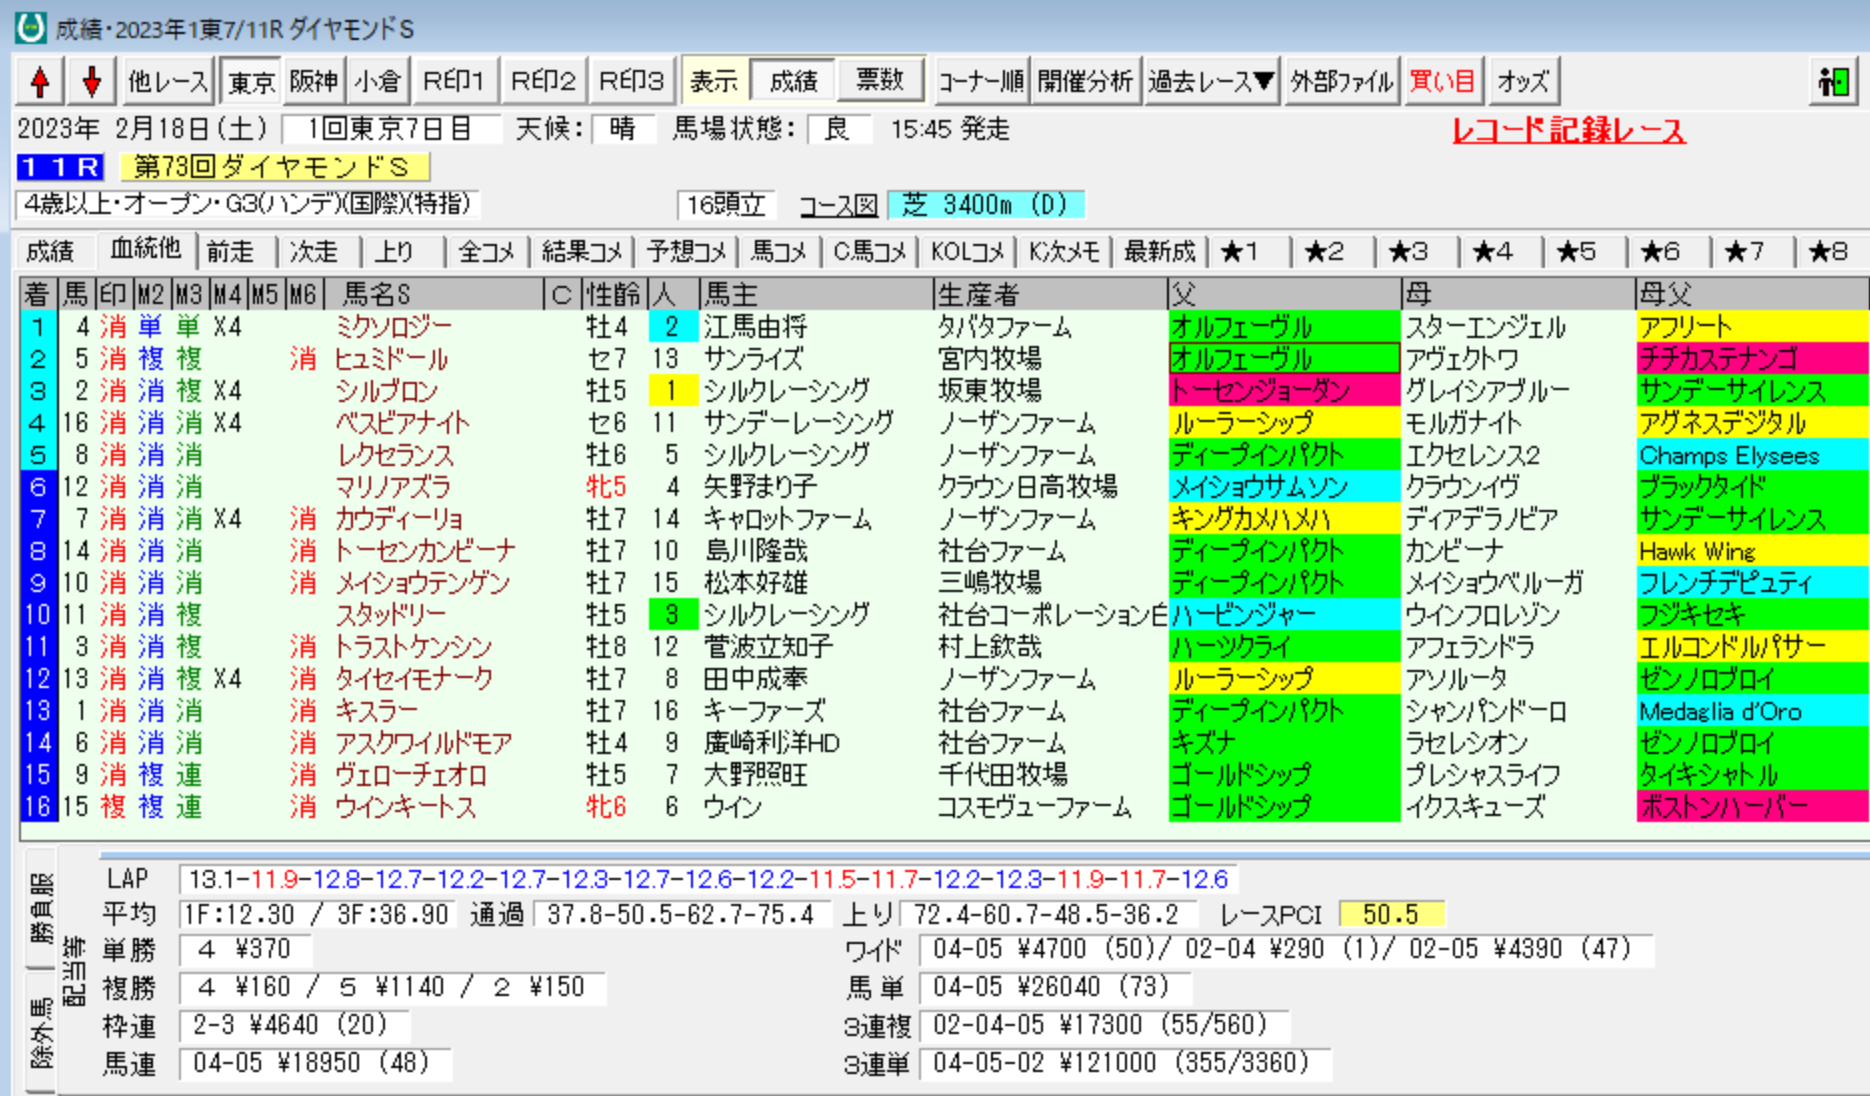Switch to the K次メモ tab
This screenshot has height=1096, width=1870.
click(x=1065, y=251)
